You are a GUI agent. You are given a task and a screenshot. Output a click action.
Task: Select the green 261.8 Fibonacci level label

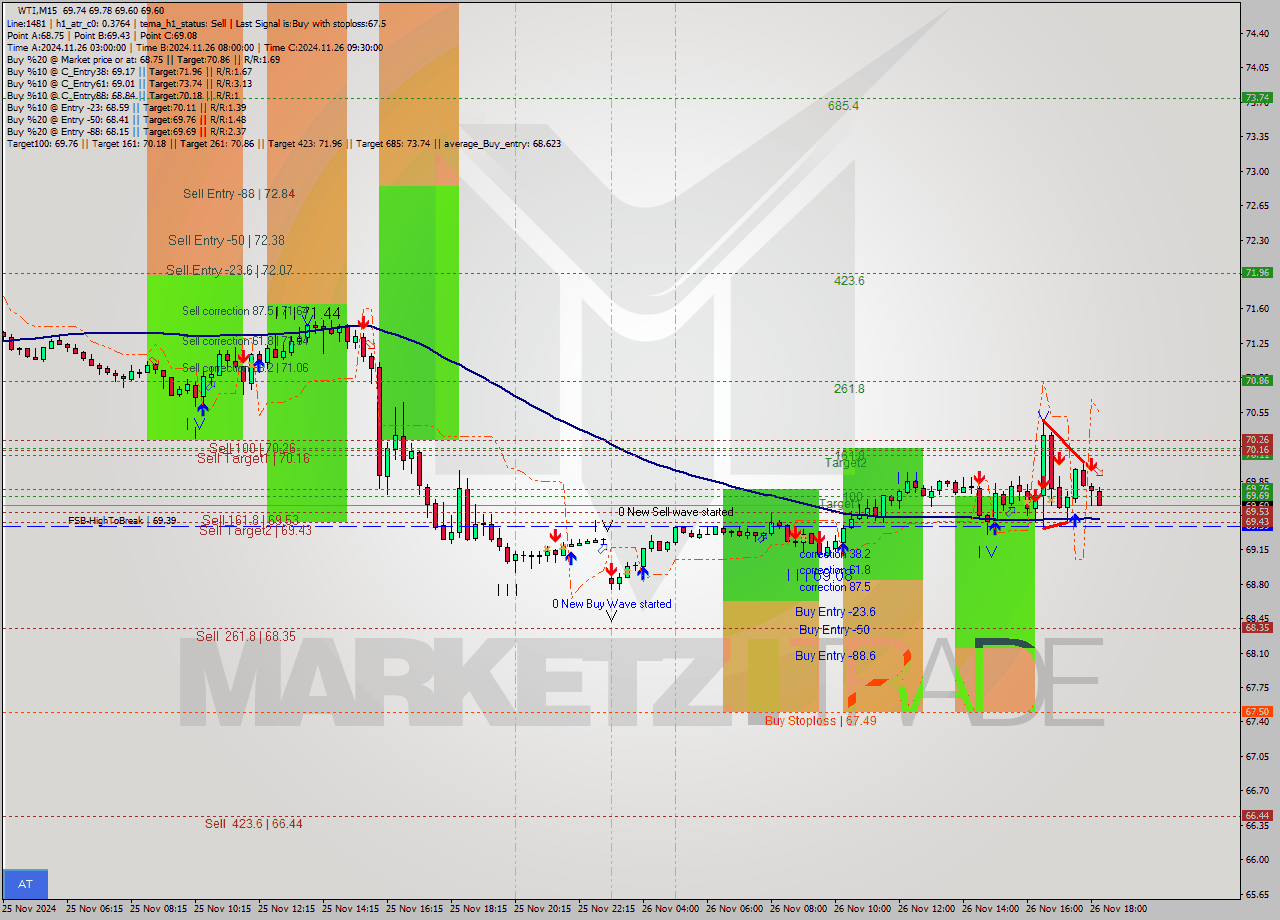(849, 389)
